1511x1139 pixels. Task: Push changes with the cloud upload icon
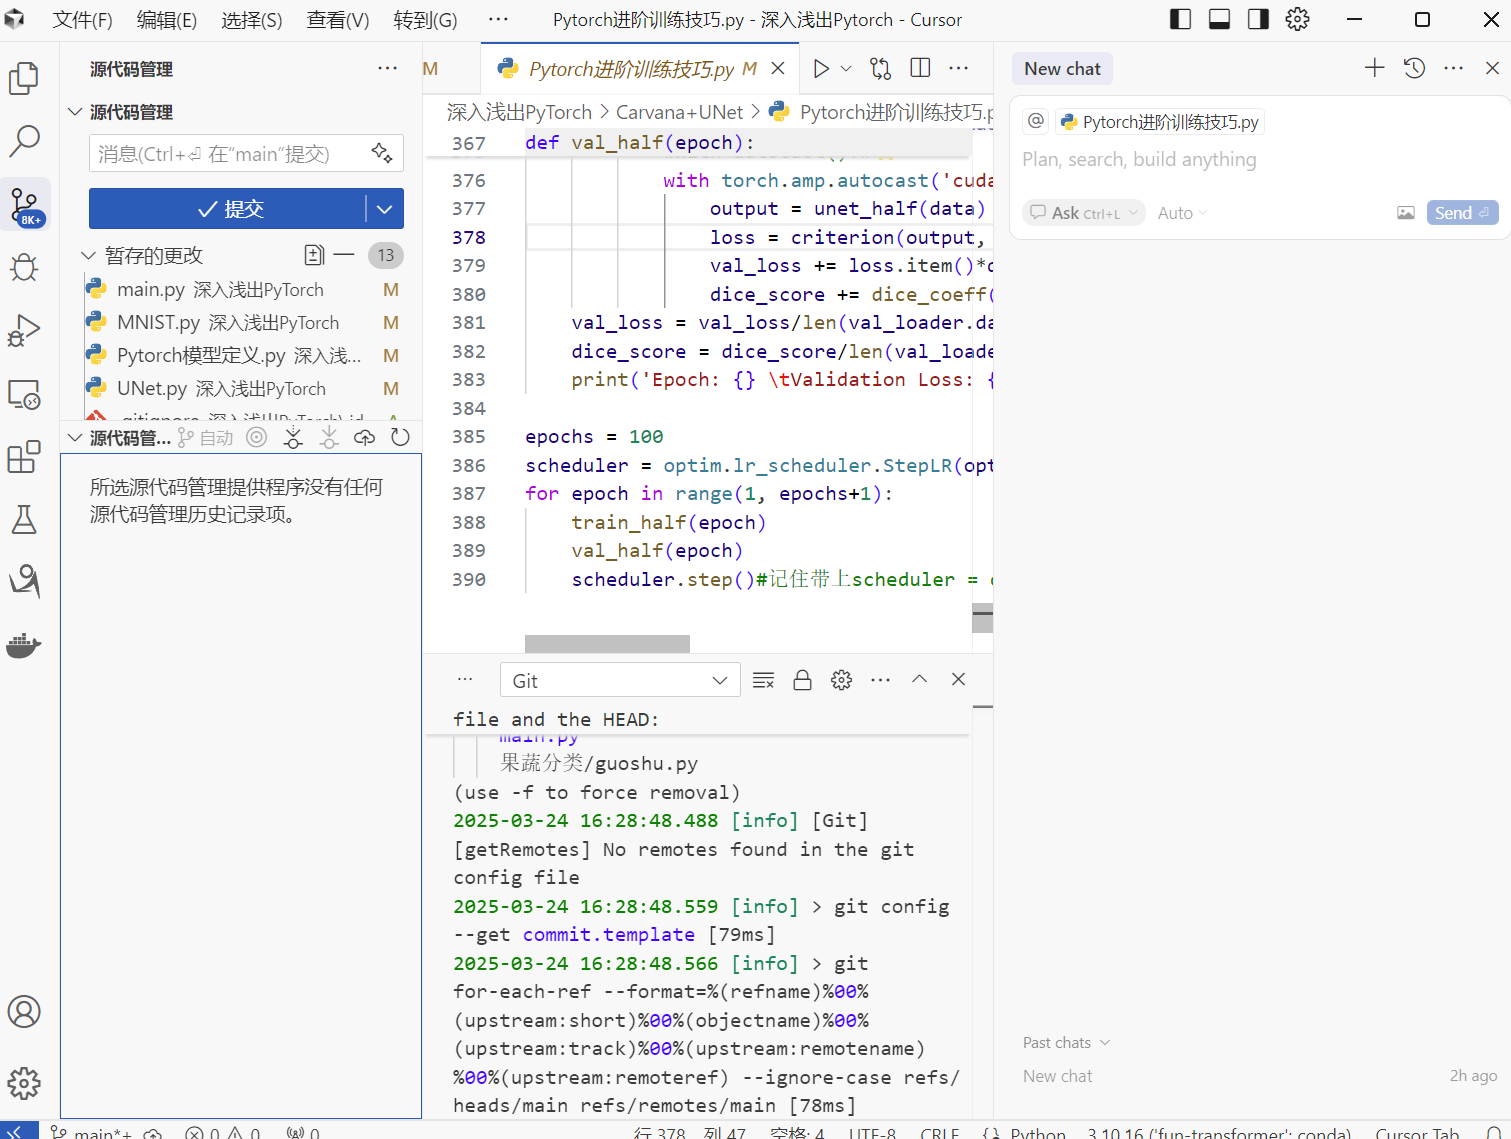pos(364,437)
